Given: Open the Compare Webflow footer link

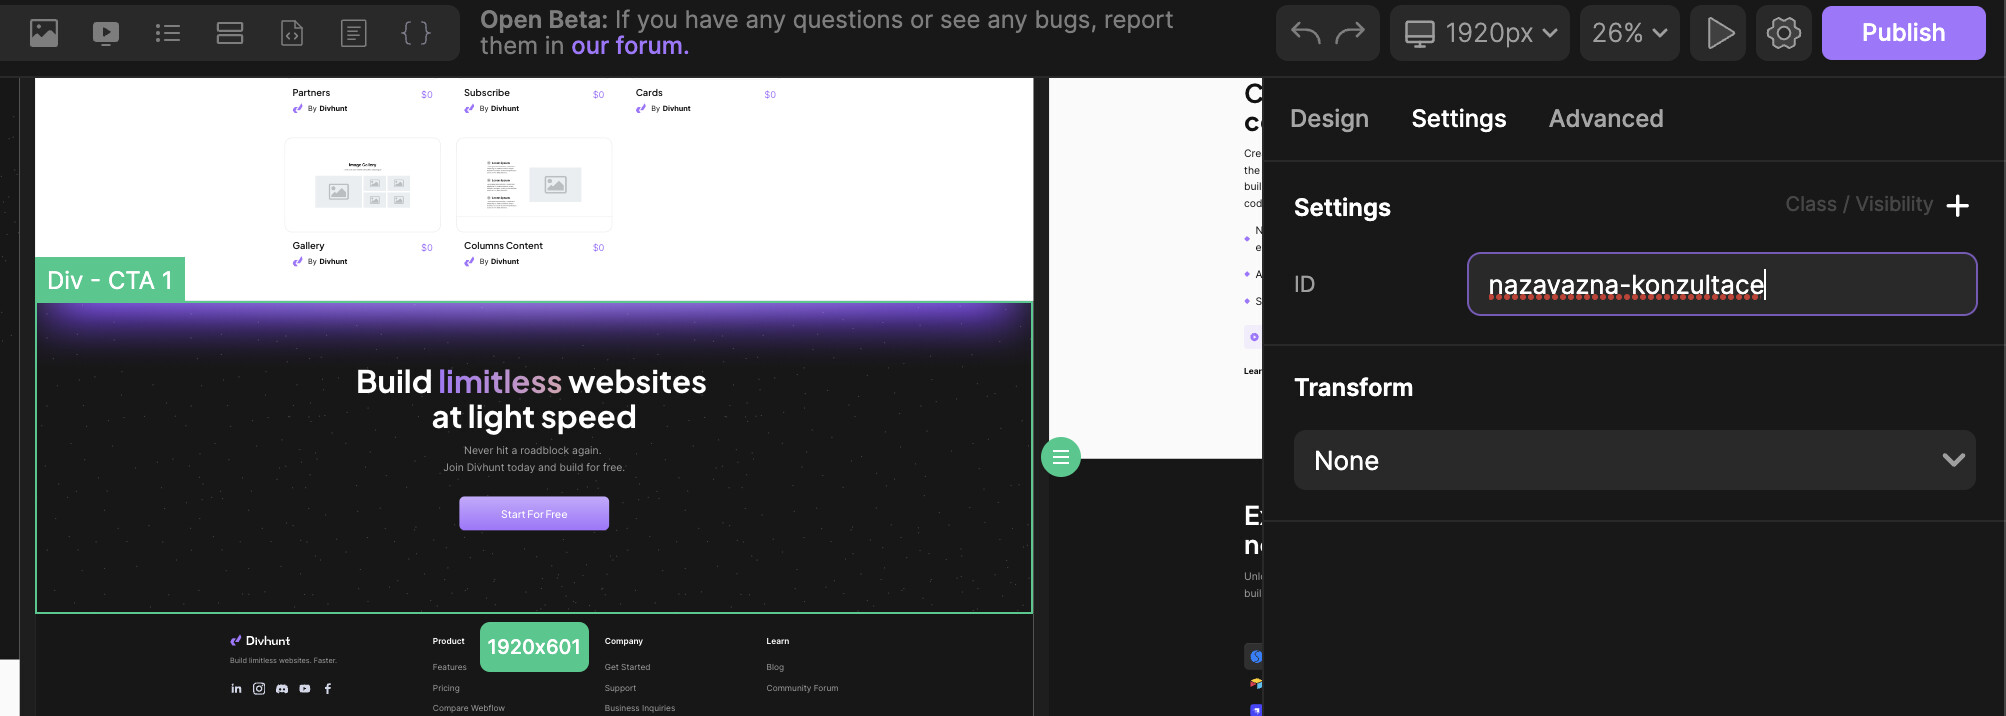Looking at the screenshot, I should click(x=468, y=708).
